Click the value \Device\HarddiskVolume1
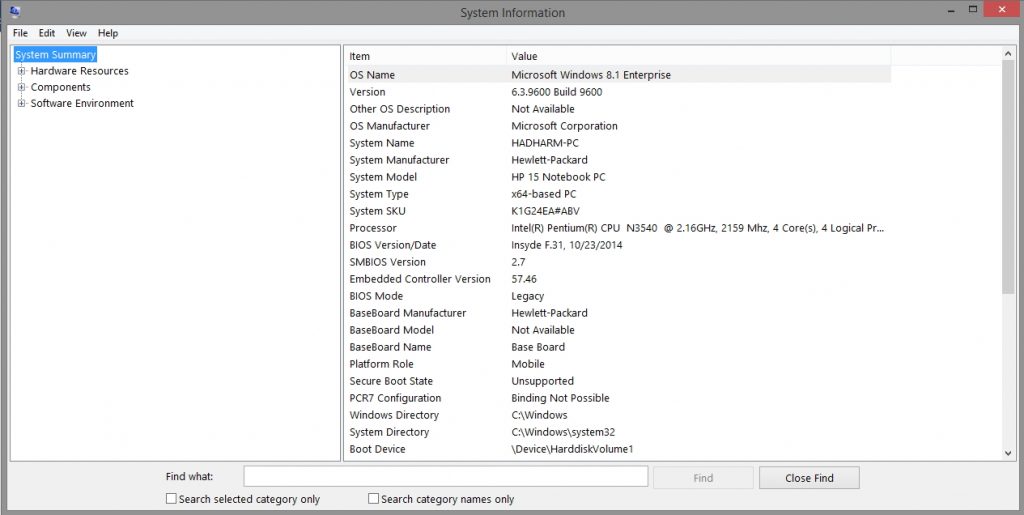 pos(572,448)
